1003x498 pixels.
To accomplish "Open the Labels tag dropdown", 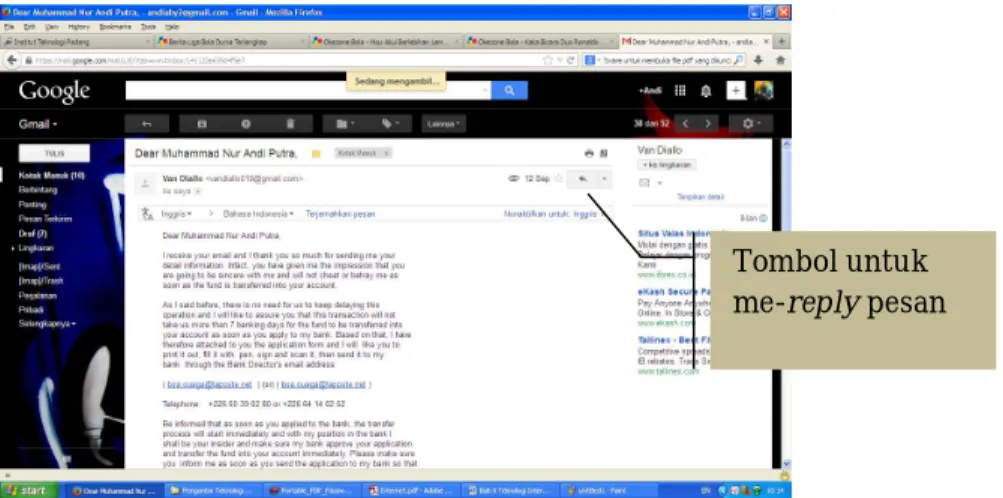I will [x=390, y=124].
